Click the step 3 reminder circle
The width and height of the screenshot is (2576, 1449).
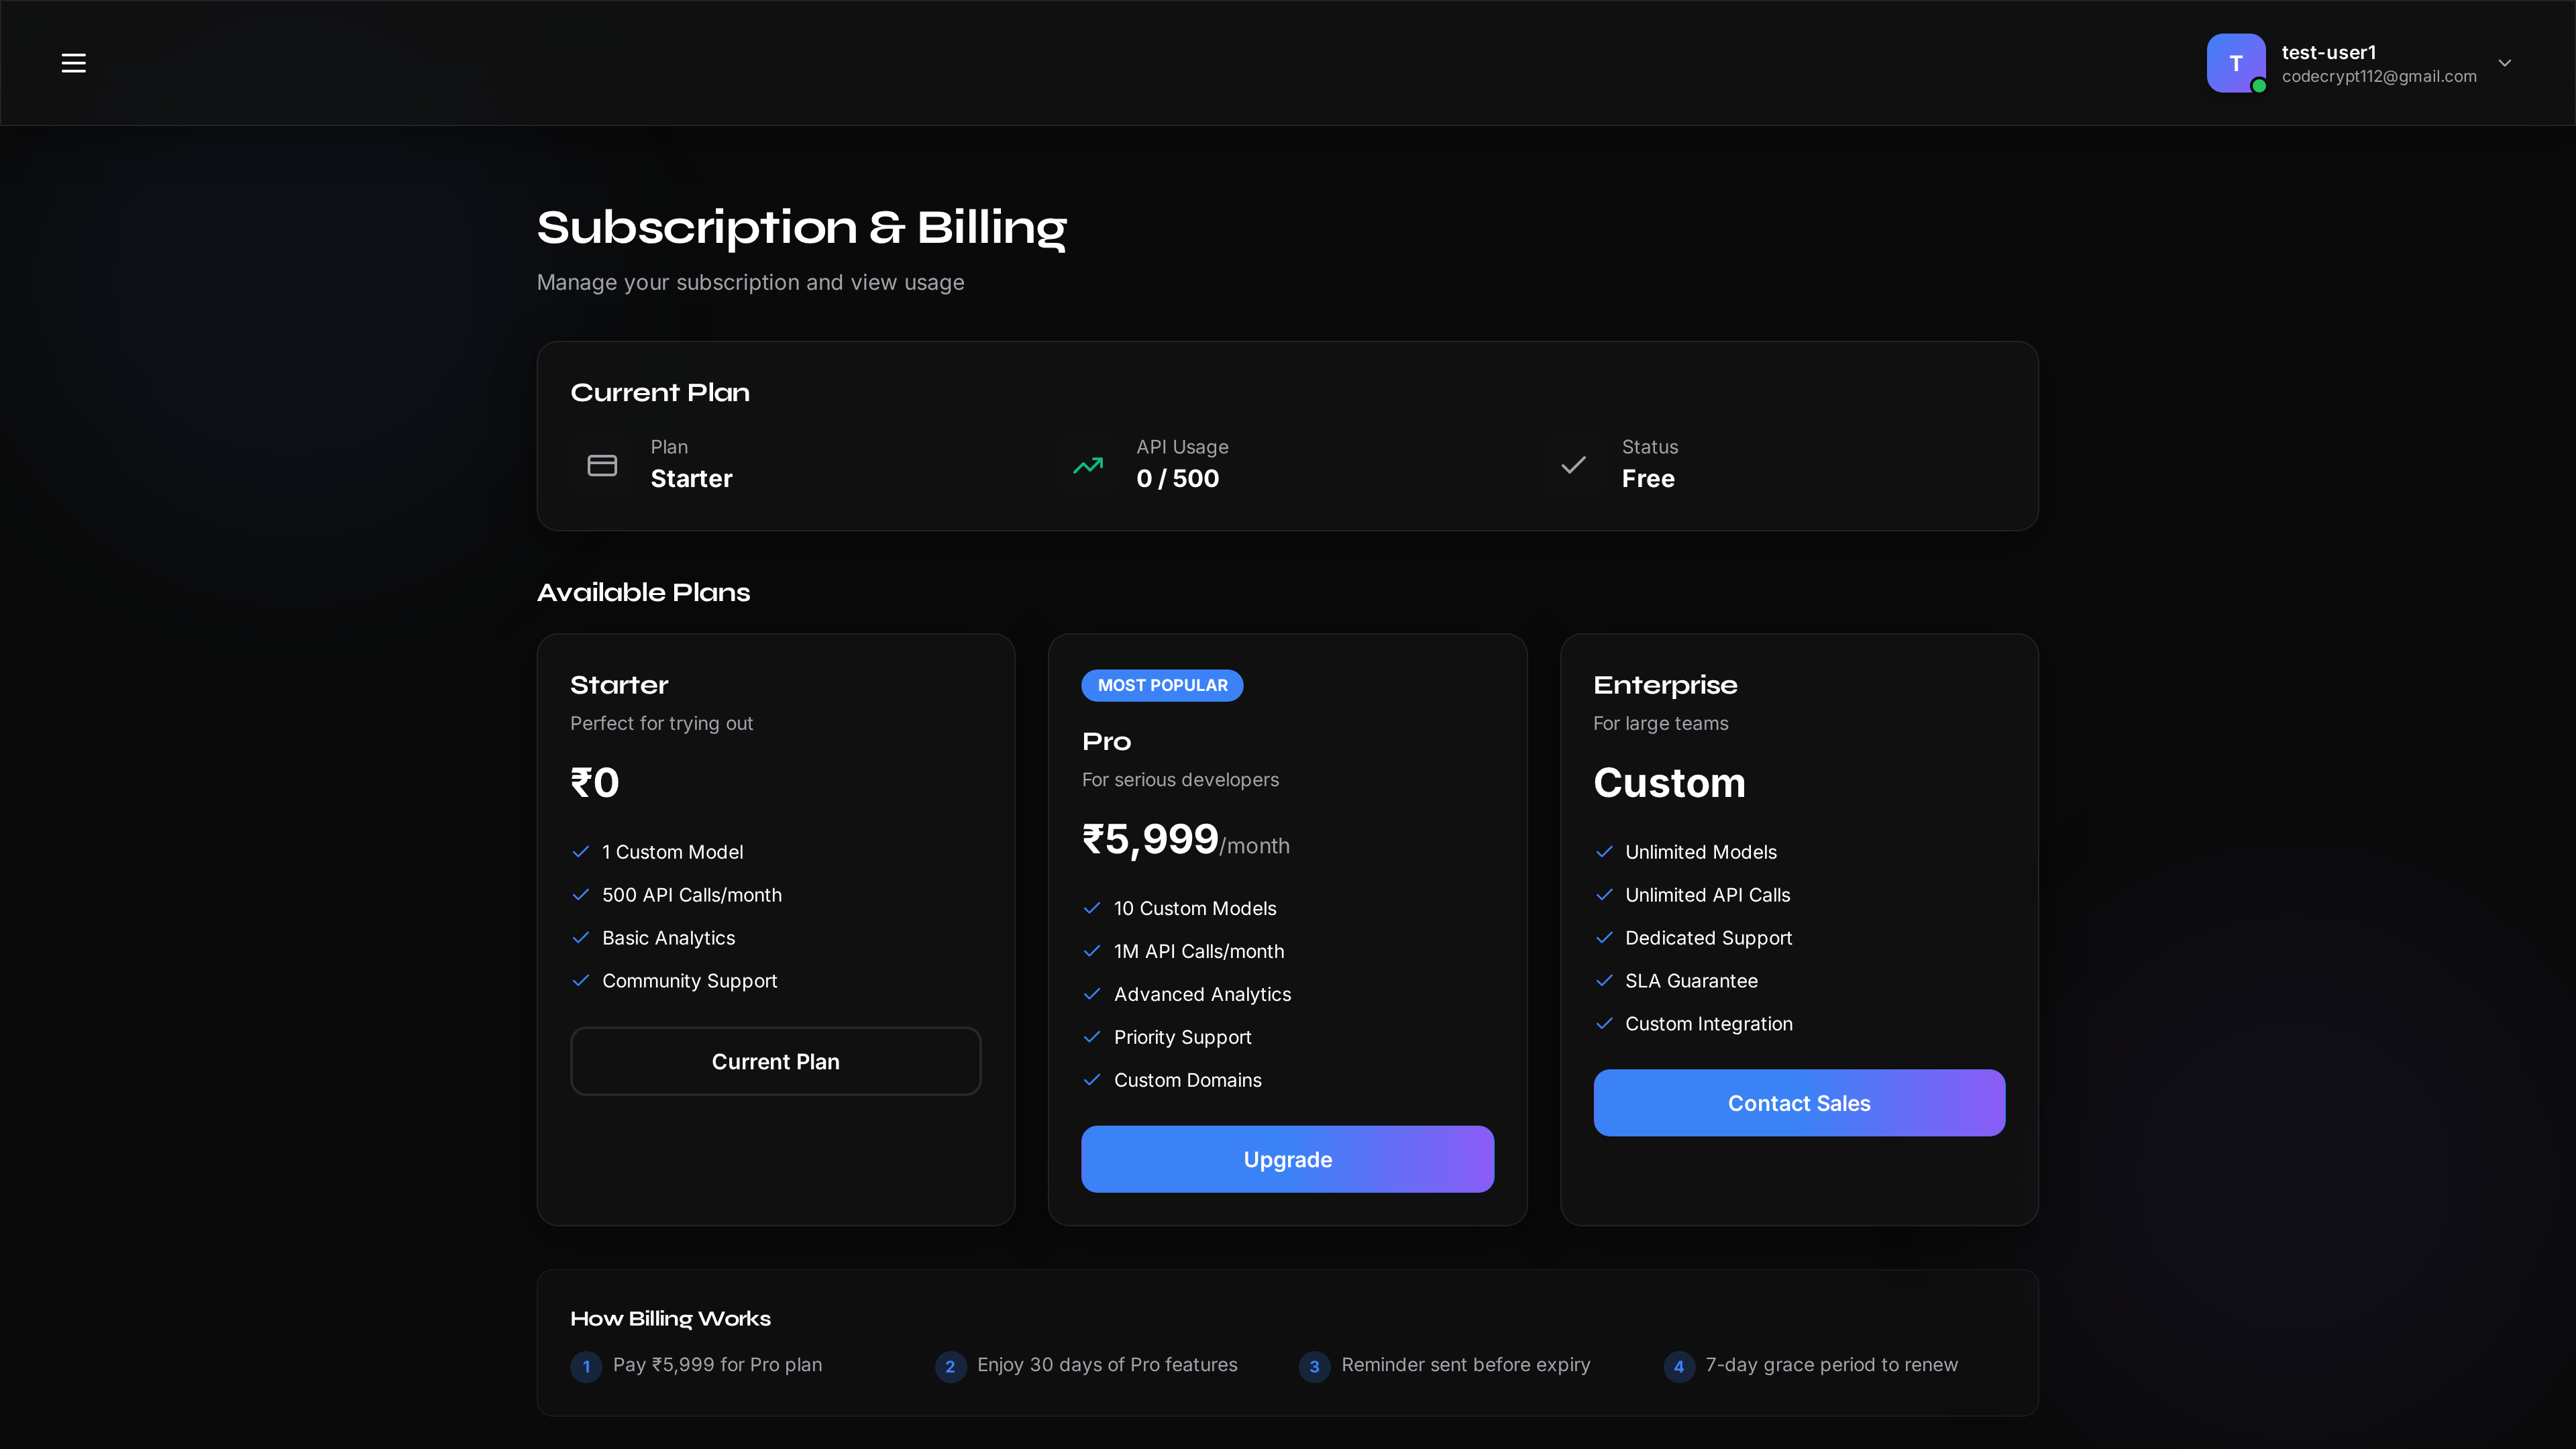coord(1314,1366)
